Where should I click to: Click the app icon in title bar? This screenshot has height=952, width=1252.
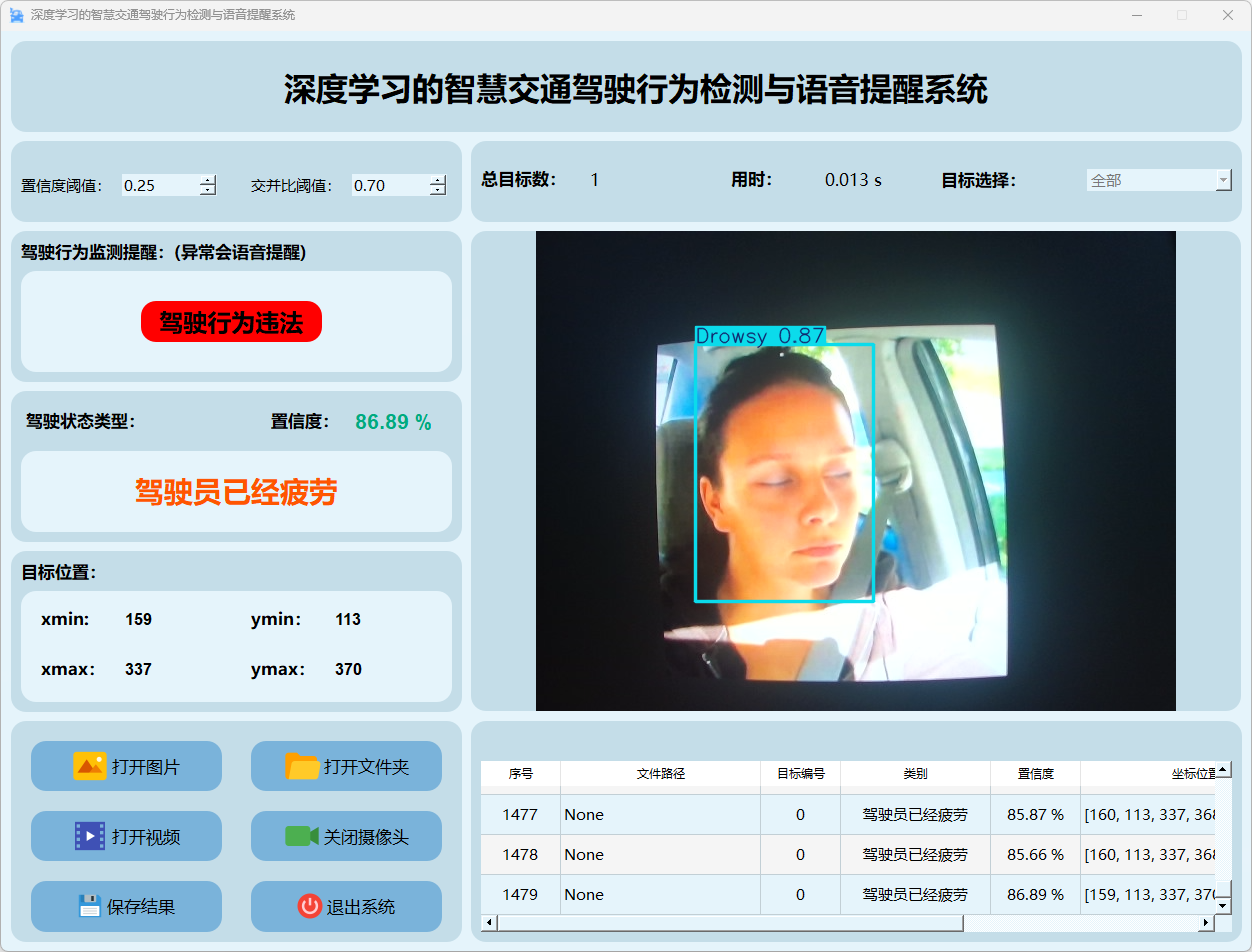16,15
